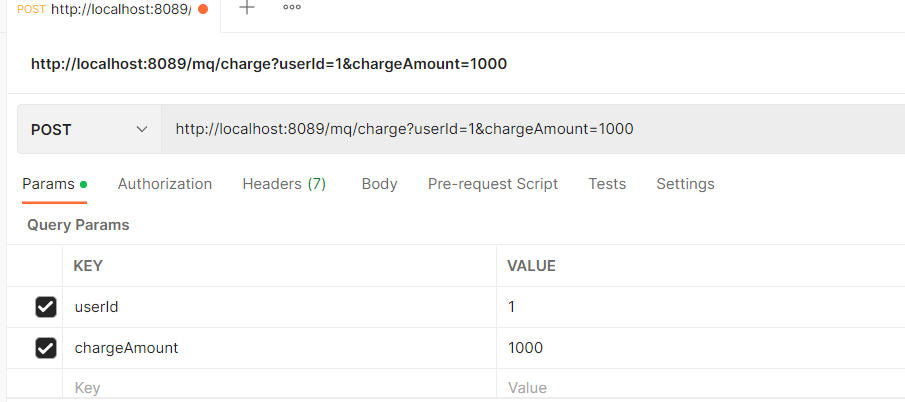Click the empty Value placeholder field

[x=701, y=385]
